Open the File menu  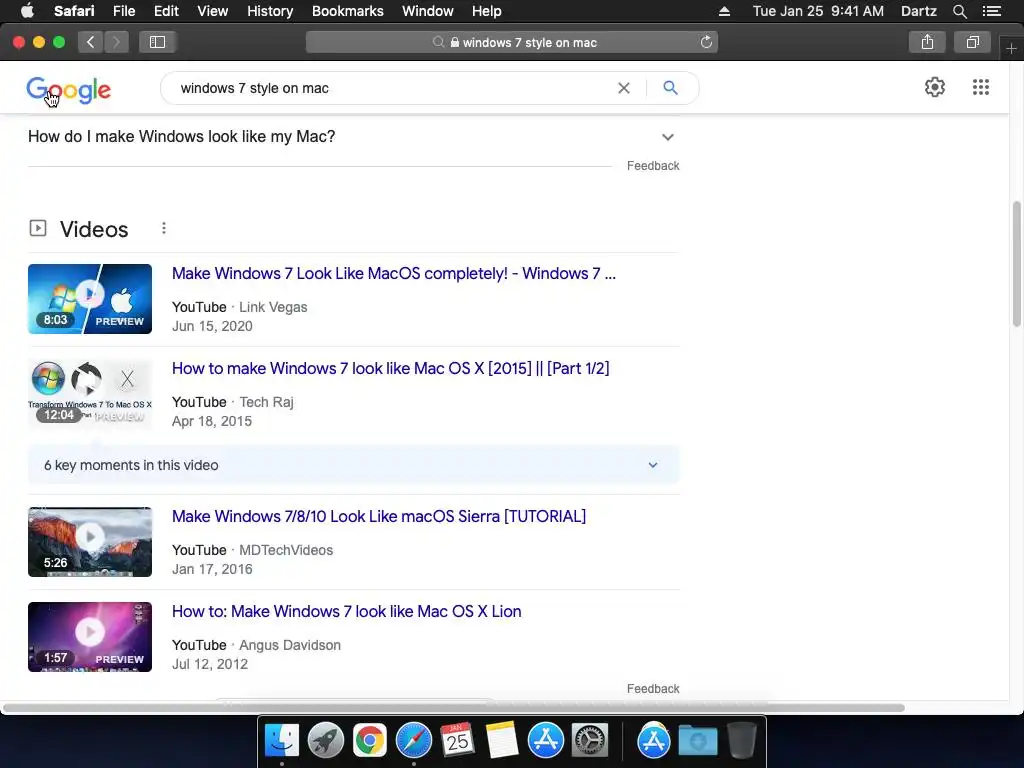pos(123,11)
